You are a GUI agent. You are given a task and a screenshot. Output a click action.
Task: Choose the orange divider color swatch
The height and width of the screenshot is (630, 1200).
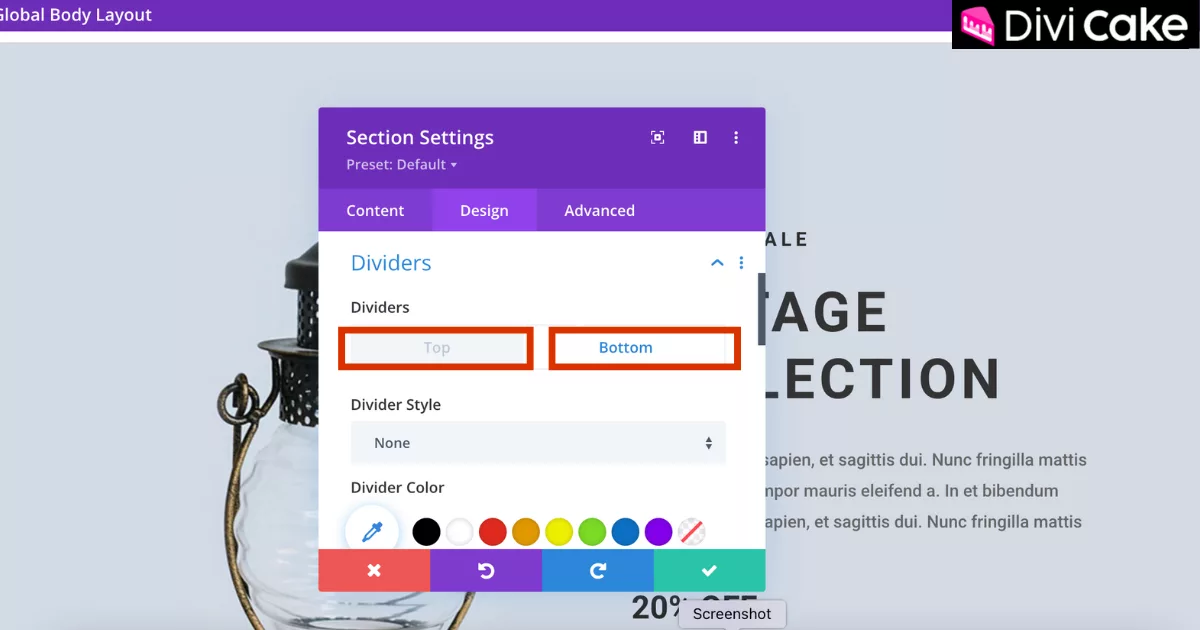click(x=525, y=531)
